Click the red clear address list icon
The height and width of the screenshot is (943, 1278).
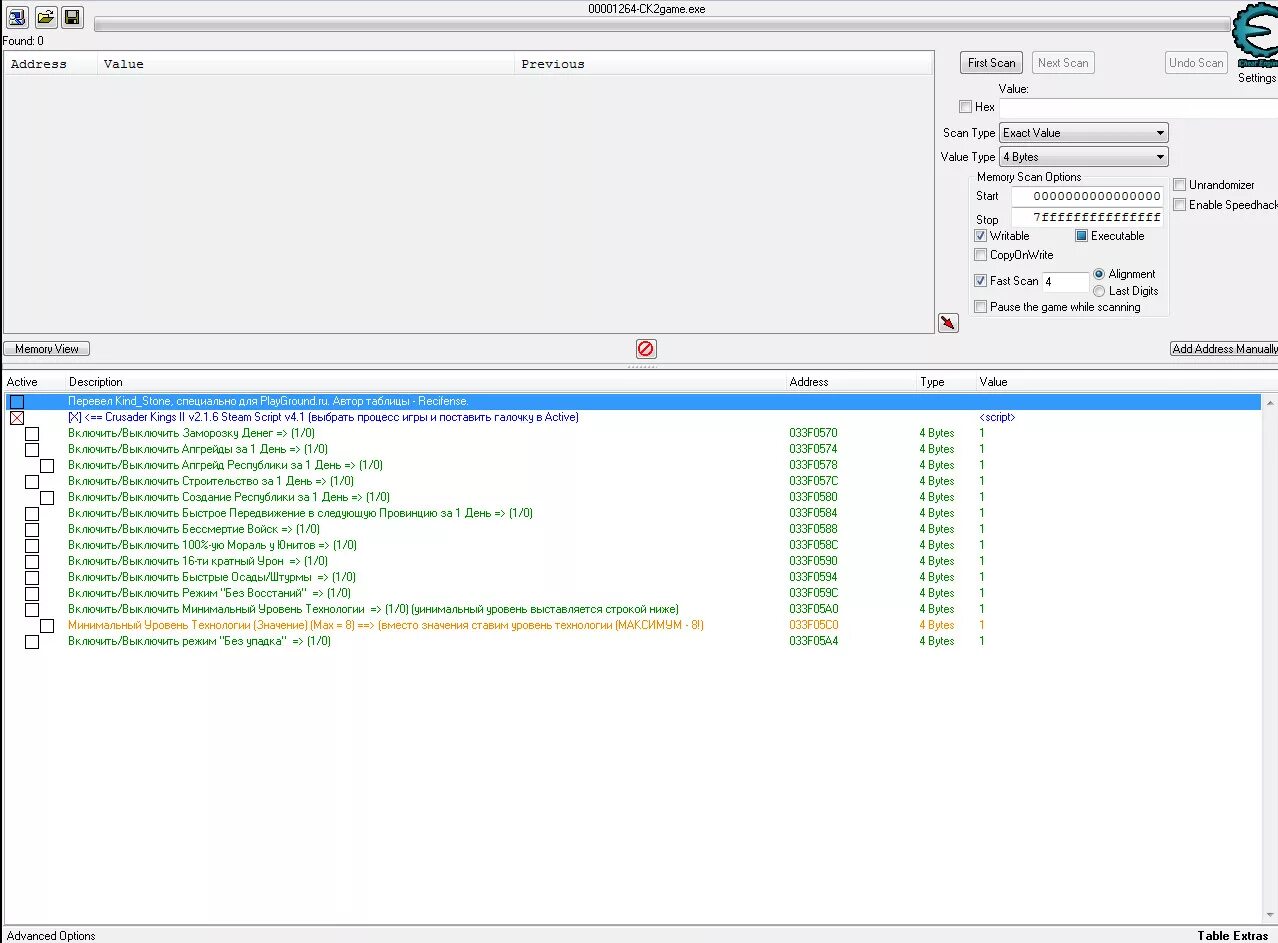click(646, 349)
